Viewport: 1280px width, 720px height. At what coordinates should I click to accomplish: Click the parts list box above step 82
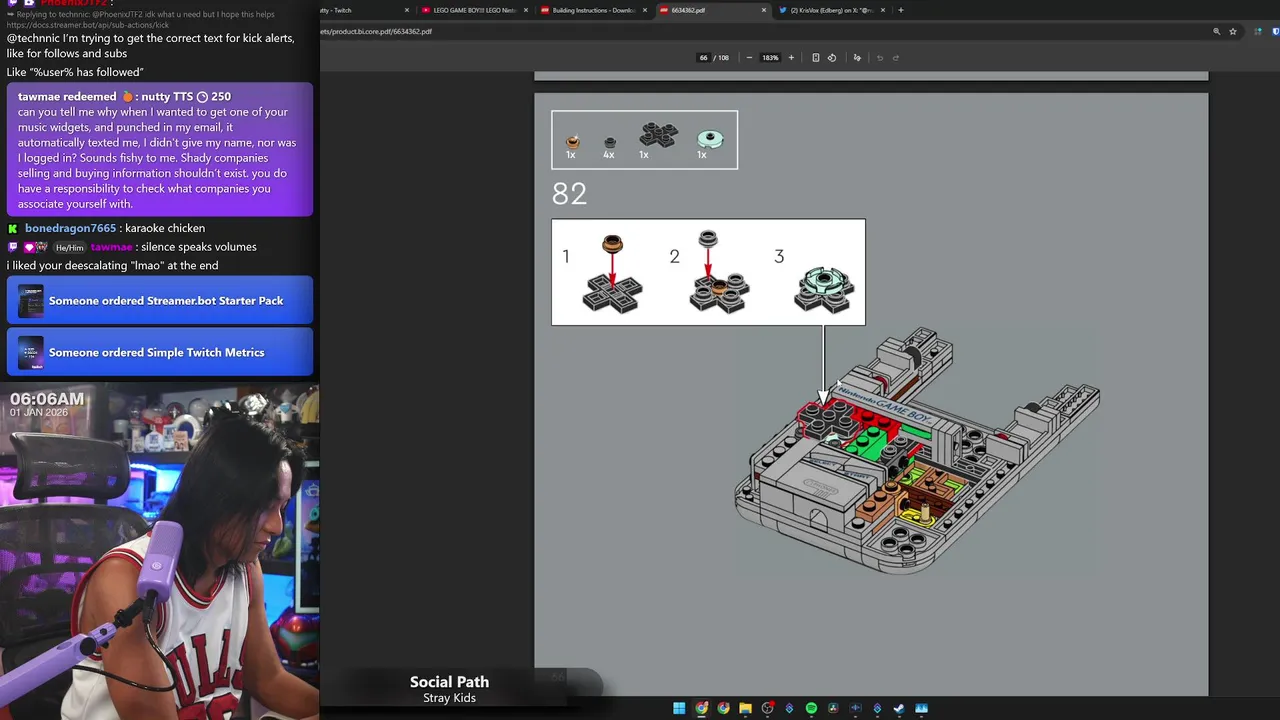pos(644,140)
